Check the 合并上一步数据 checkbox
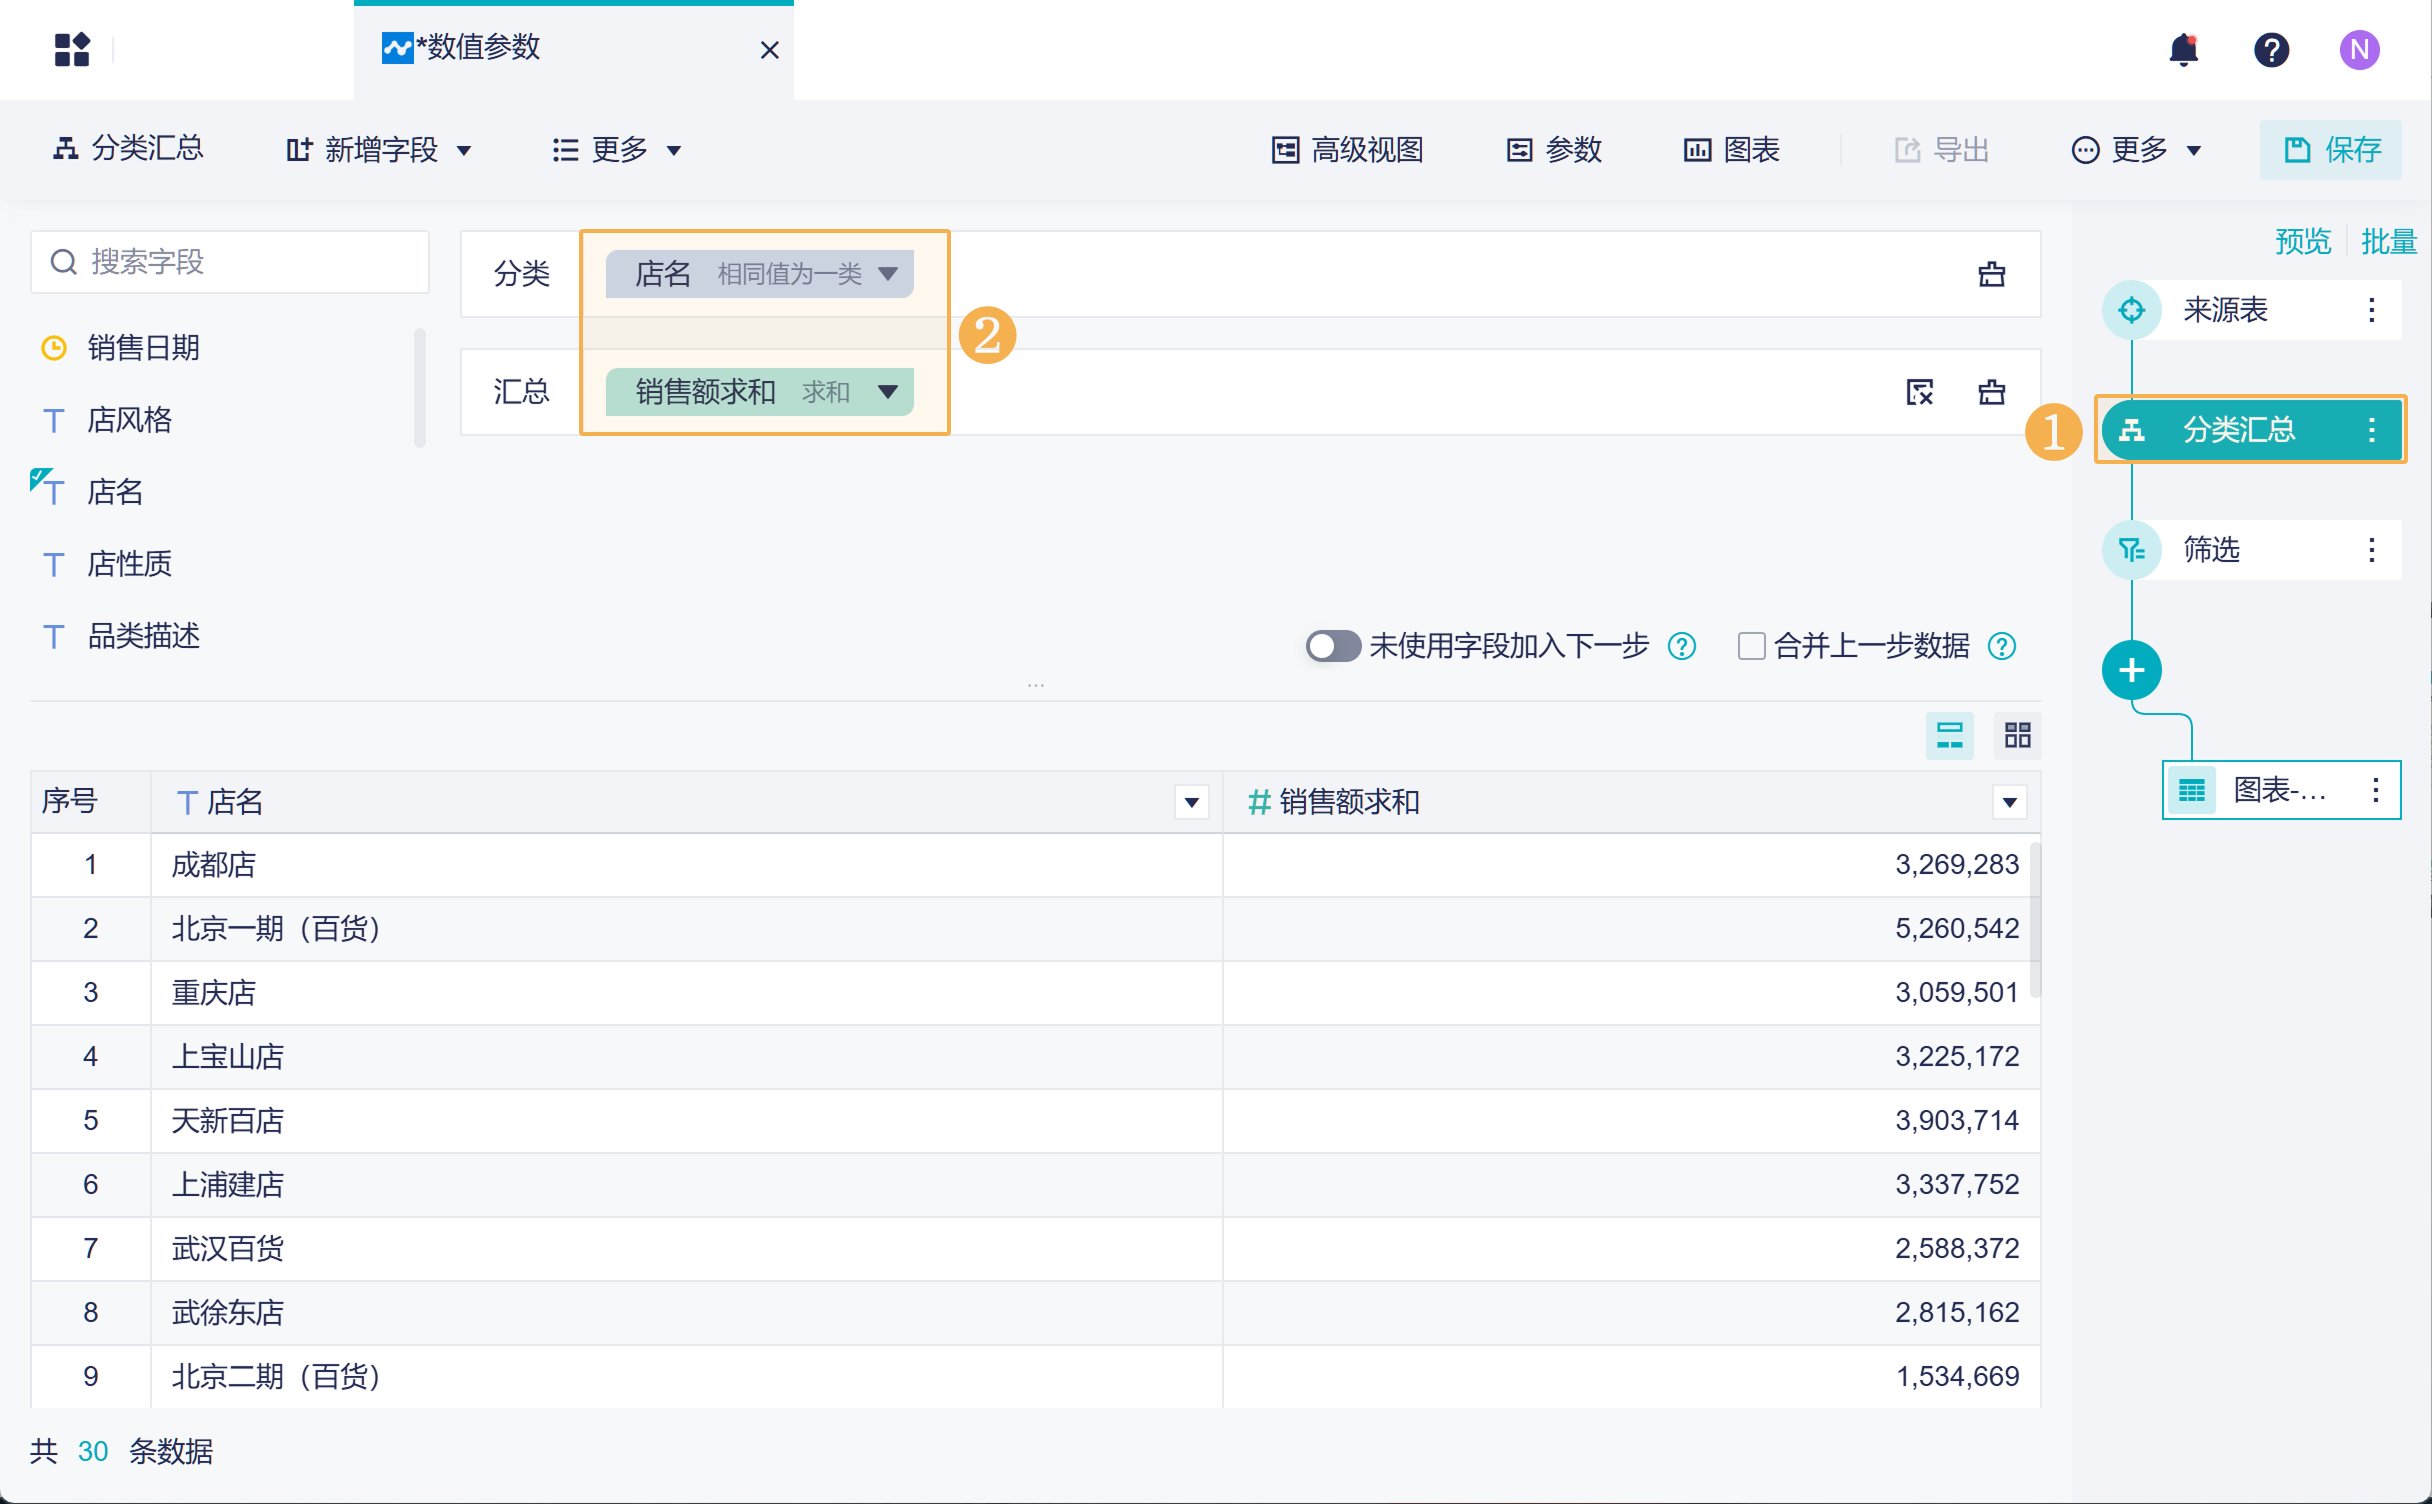2432x1504 pixels. coord(1751,646)
